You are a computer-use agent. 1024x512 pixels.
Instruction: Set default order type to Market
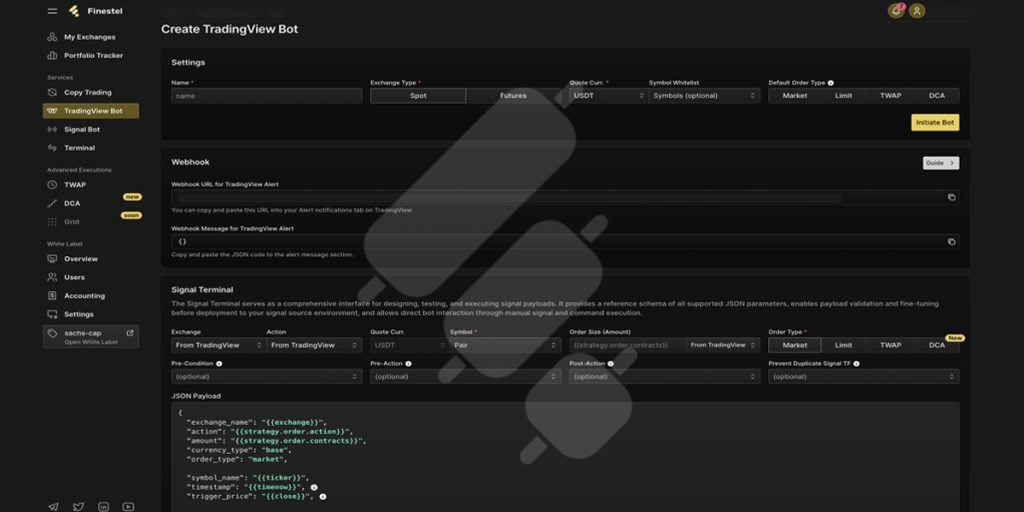coord(795,95)
